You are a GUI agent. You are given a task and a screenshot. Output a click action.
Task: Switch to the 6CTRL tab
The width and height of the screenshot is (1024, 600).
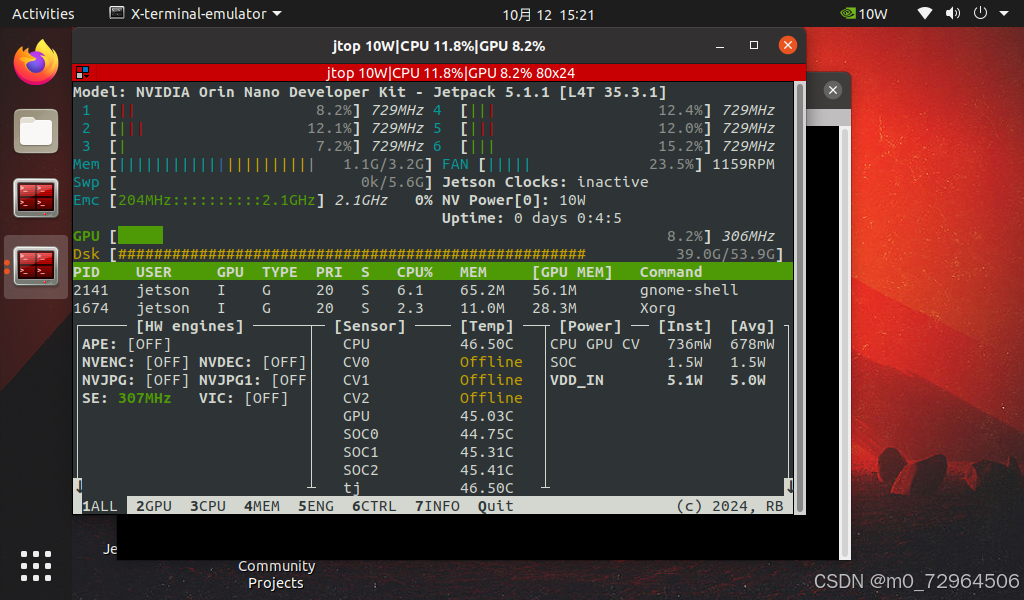[x=374, y=506]
